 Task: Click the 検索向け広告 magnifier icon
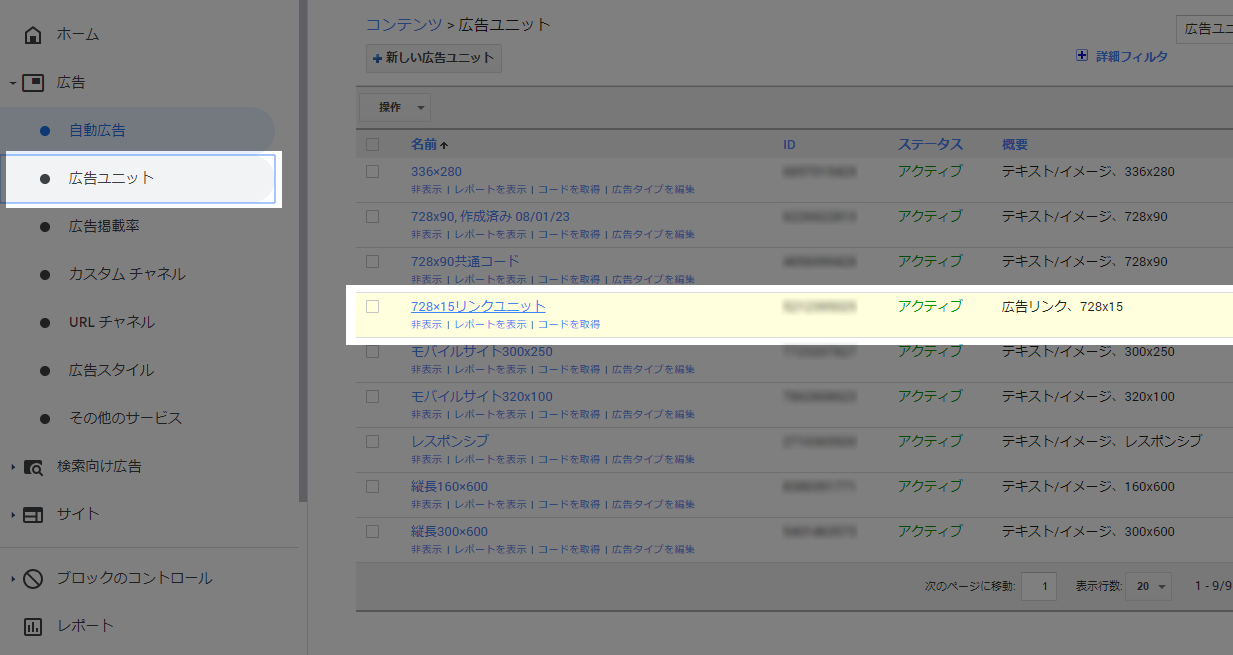coord(32,466)
